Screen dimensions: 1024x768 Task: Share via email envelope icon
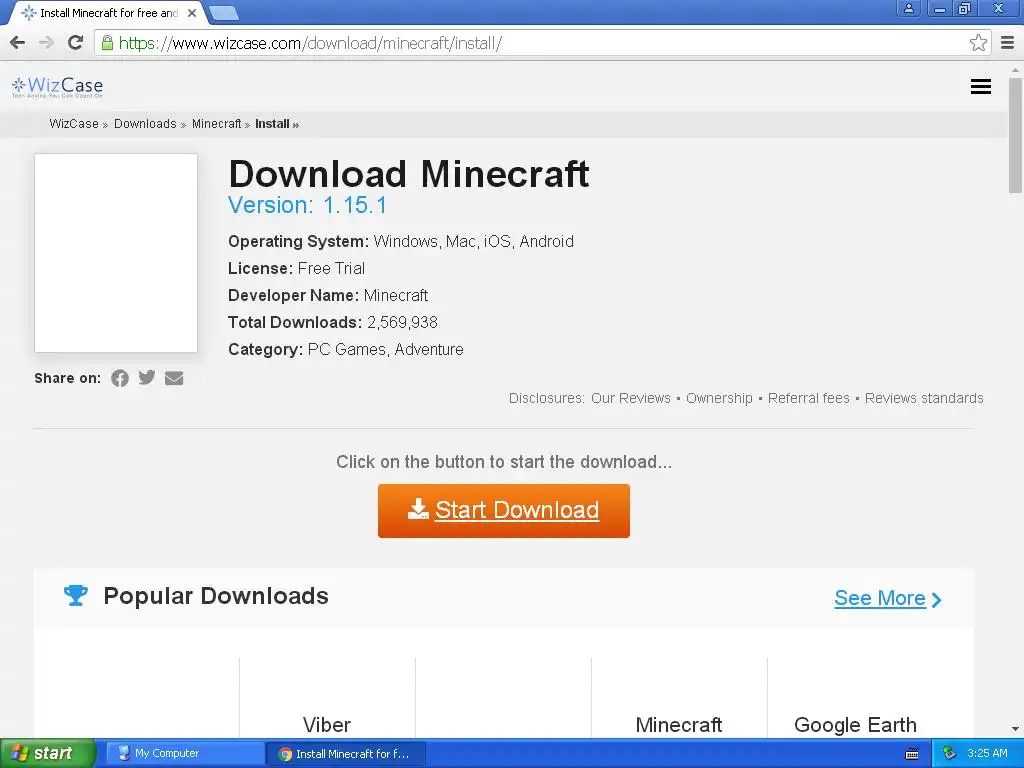174,378
